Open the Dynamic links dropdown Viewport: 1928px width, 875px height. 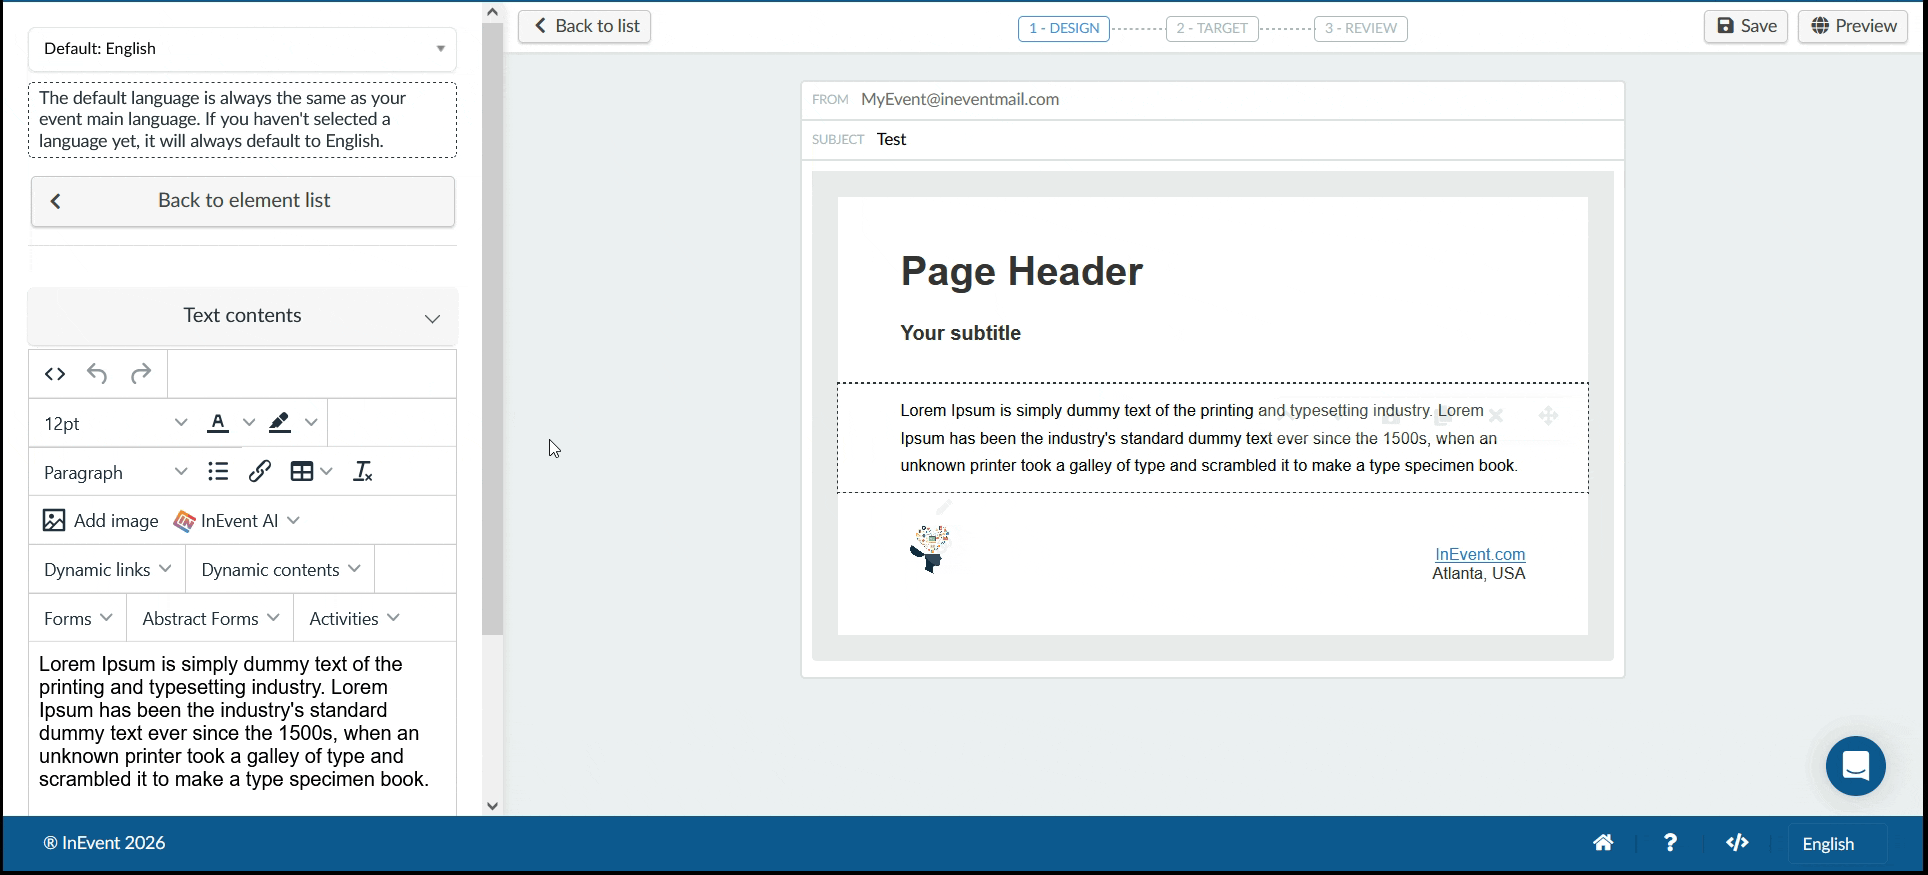coord(107,570)
